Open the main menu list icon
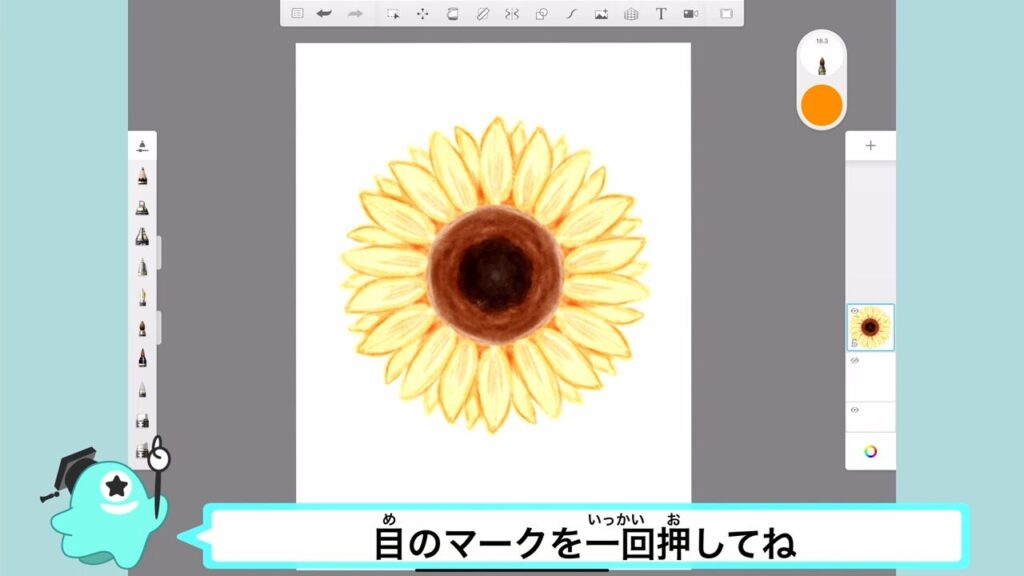Image resolution: width=1024 pixels, height=576 pixels. 297,14
